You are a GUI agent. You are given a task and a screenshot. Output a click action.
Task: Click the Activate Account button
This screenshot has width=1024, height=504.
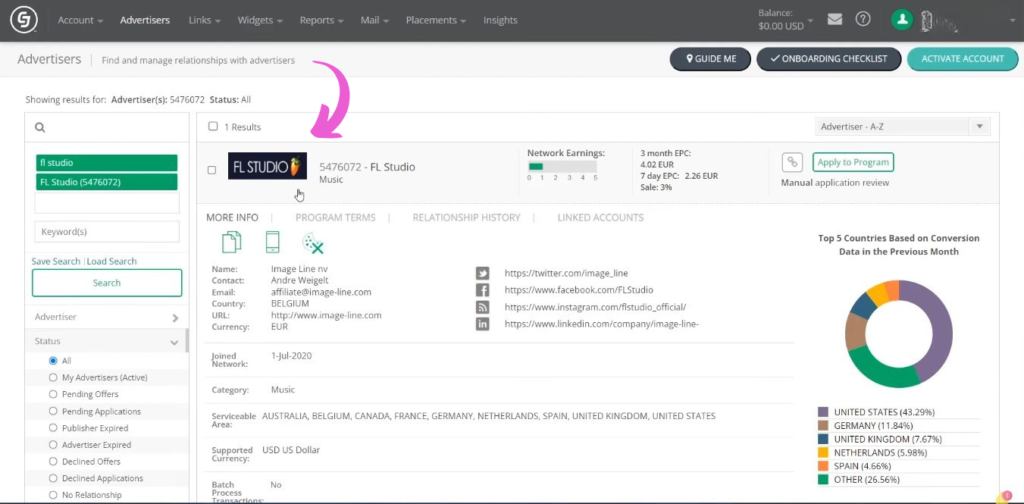pyautogui.click(x=963, y=59)
